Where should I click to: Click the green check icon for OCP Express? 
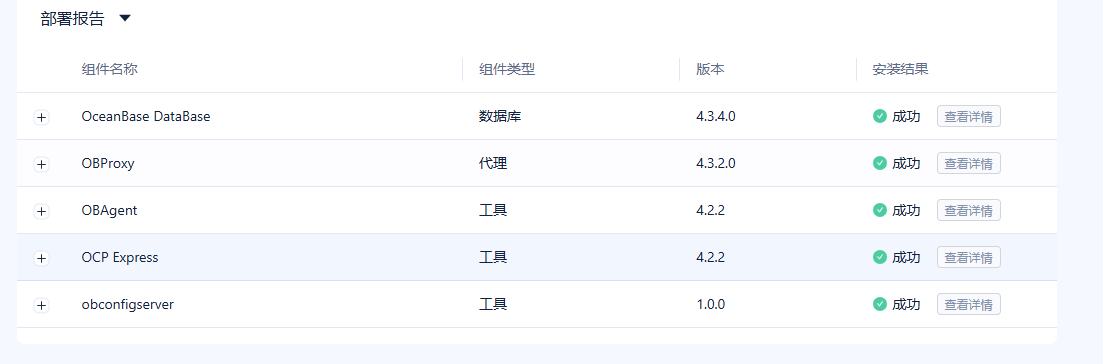pos(879,257)
